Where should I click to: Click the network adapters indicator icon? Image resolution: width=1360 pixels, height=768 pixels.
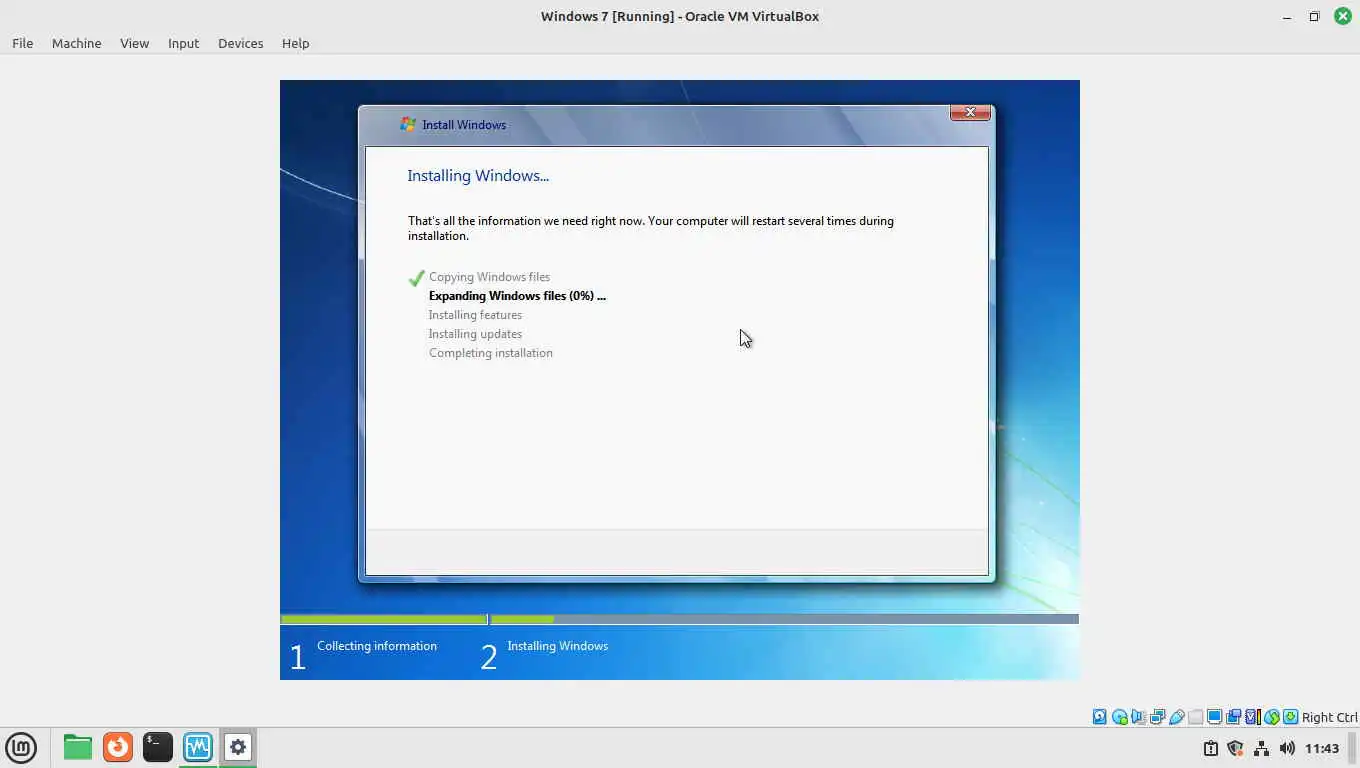tap(1157, 717)
